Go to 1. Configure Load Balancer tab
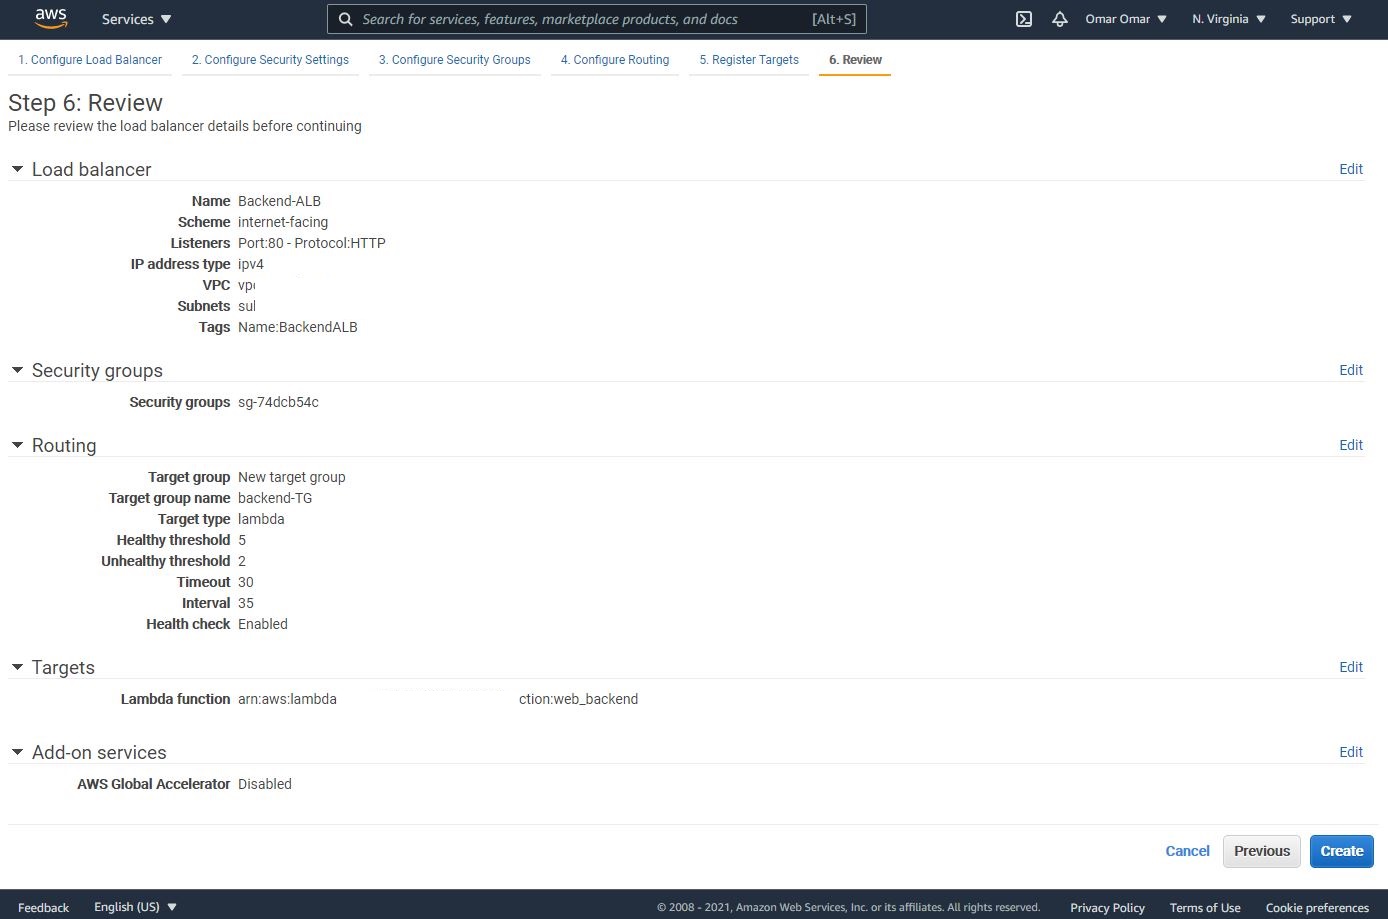This screenshot has height=919, width=1388. tap(90, 60)
